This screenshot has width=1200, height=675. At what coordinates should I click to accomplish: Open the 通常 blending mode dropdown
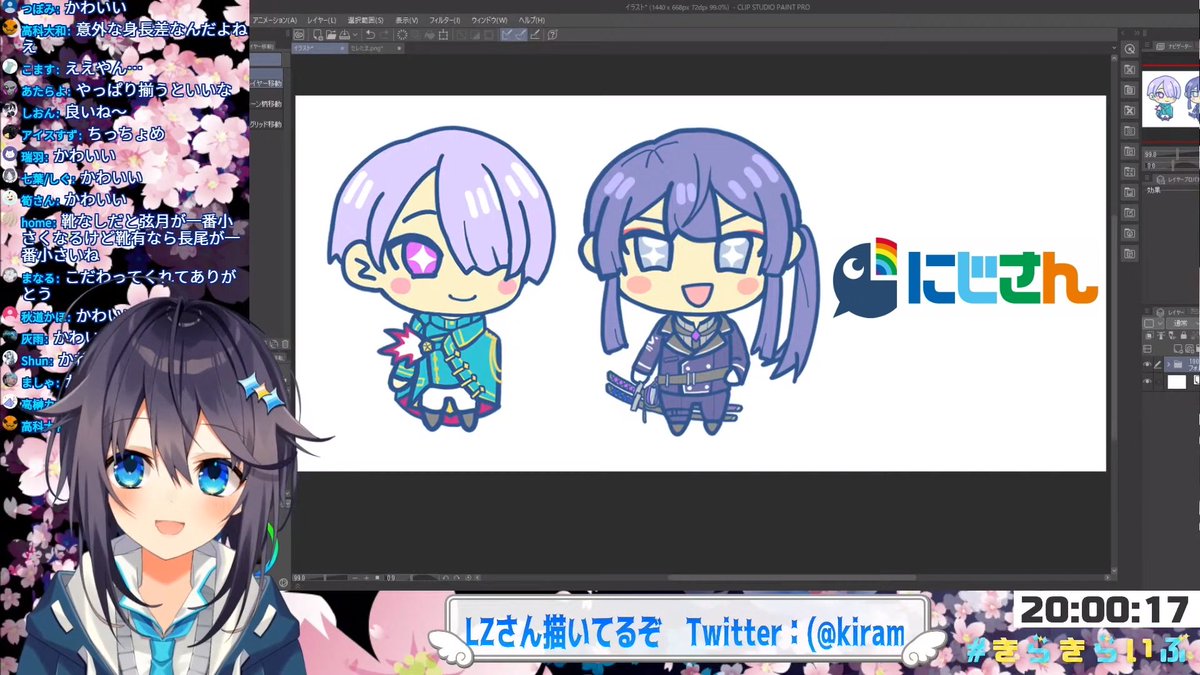tap(1183, 323)
